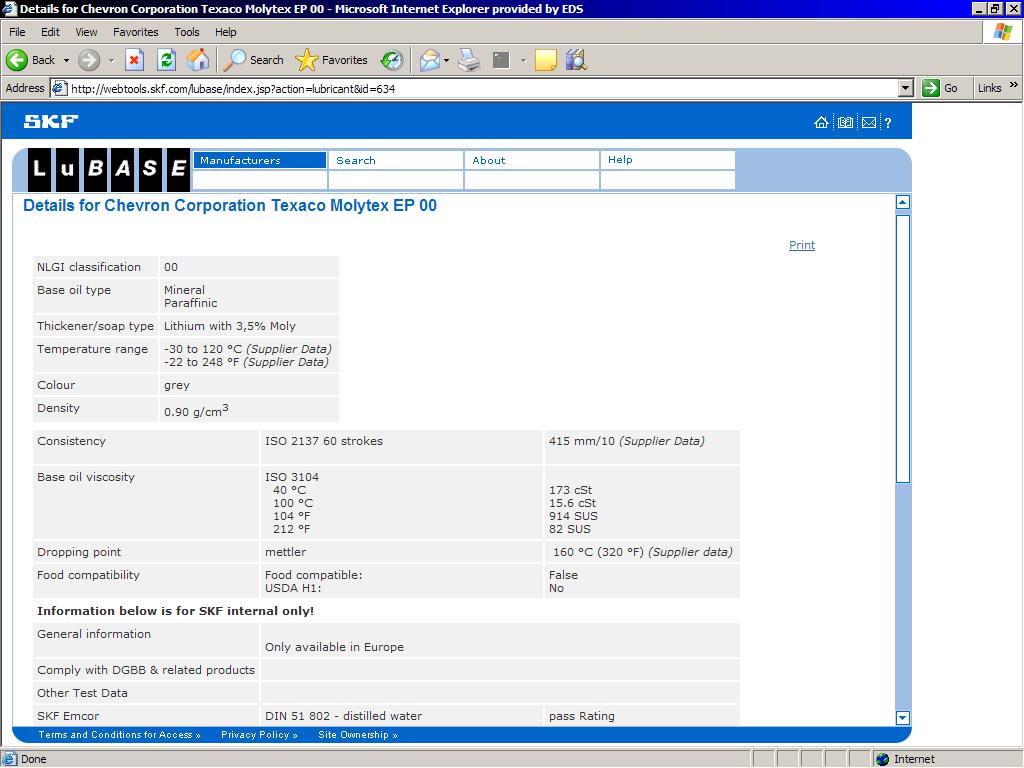Click in the Address URL field
The width and height of the screenshot is (1024, 768).
pyautogui.click(x=480, y=88)
